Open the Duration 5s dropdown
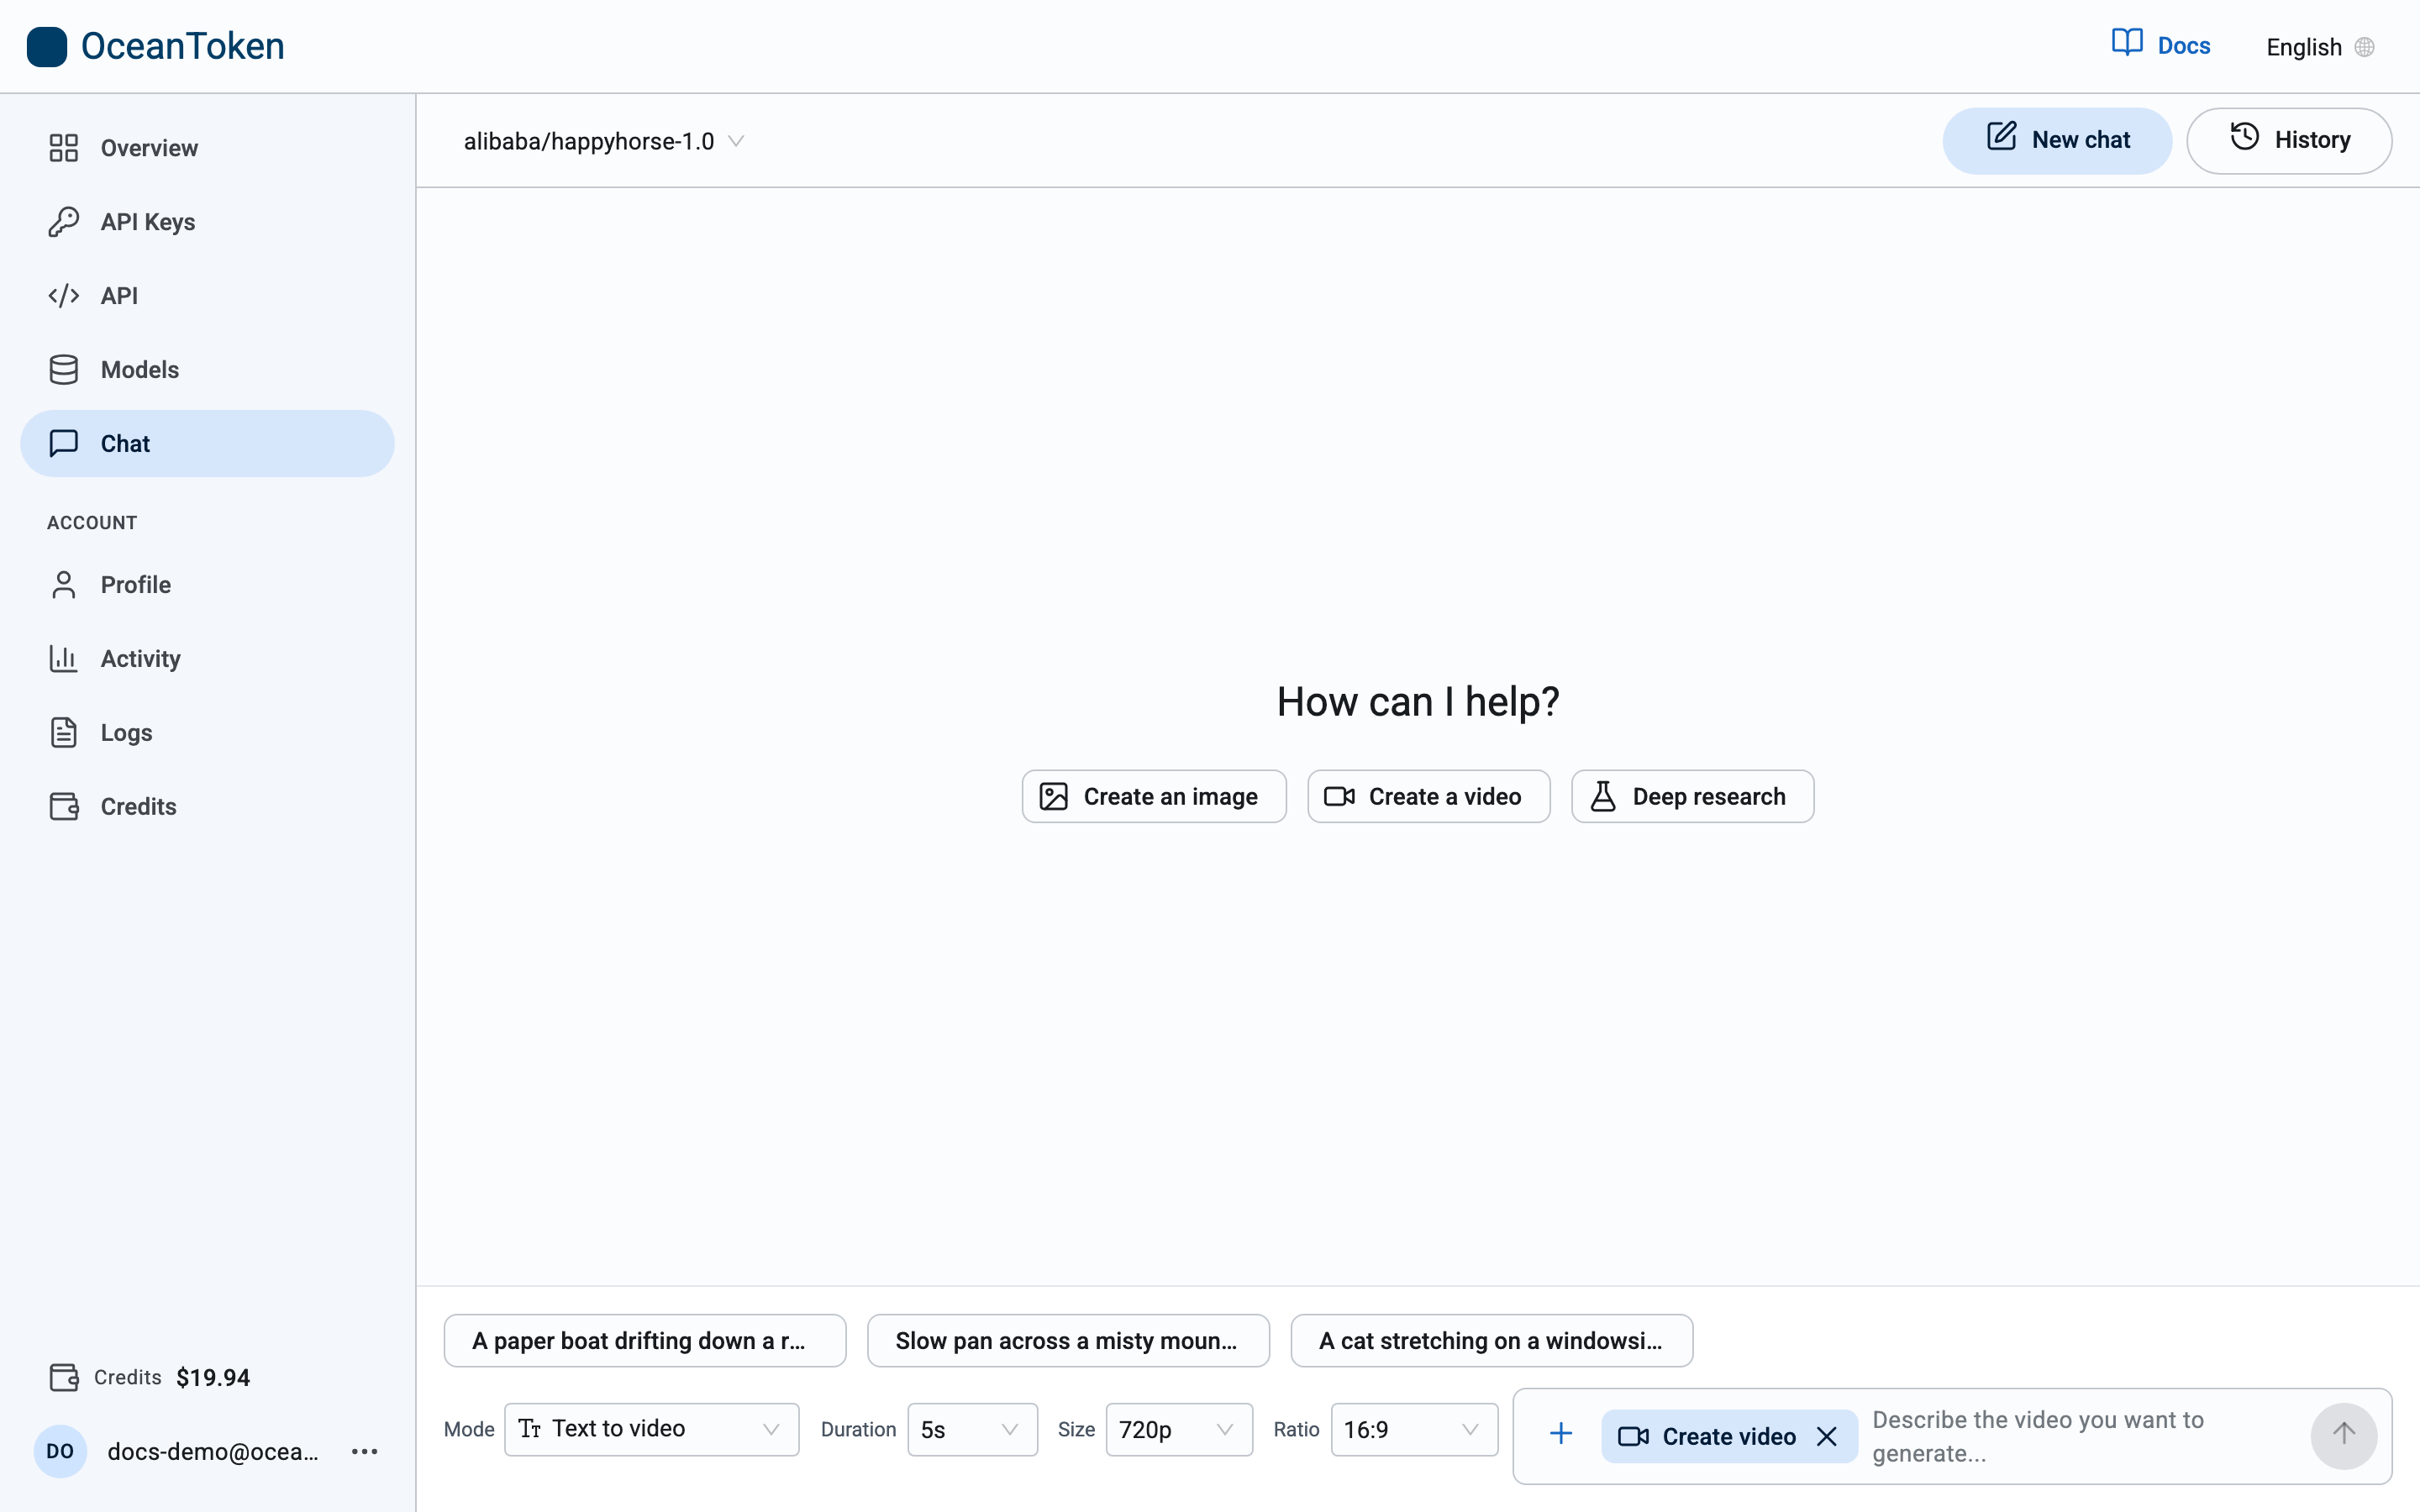The width and height of the screenshot is (2420, 1512). (972, 1430)
